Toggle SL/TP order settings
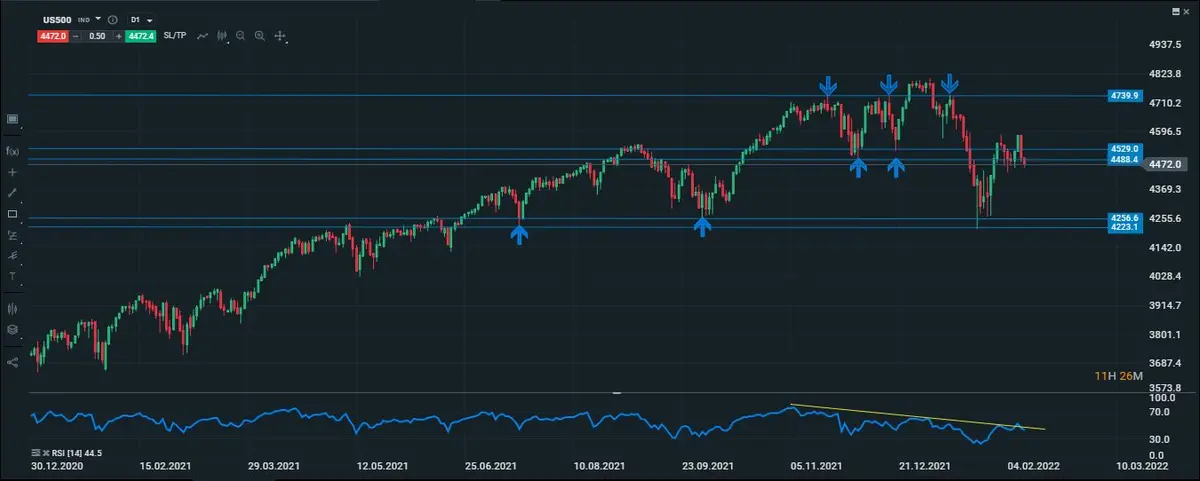 click(175, 36)
